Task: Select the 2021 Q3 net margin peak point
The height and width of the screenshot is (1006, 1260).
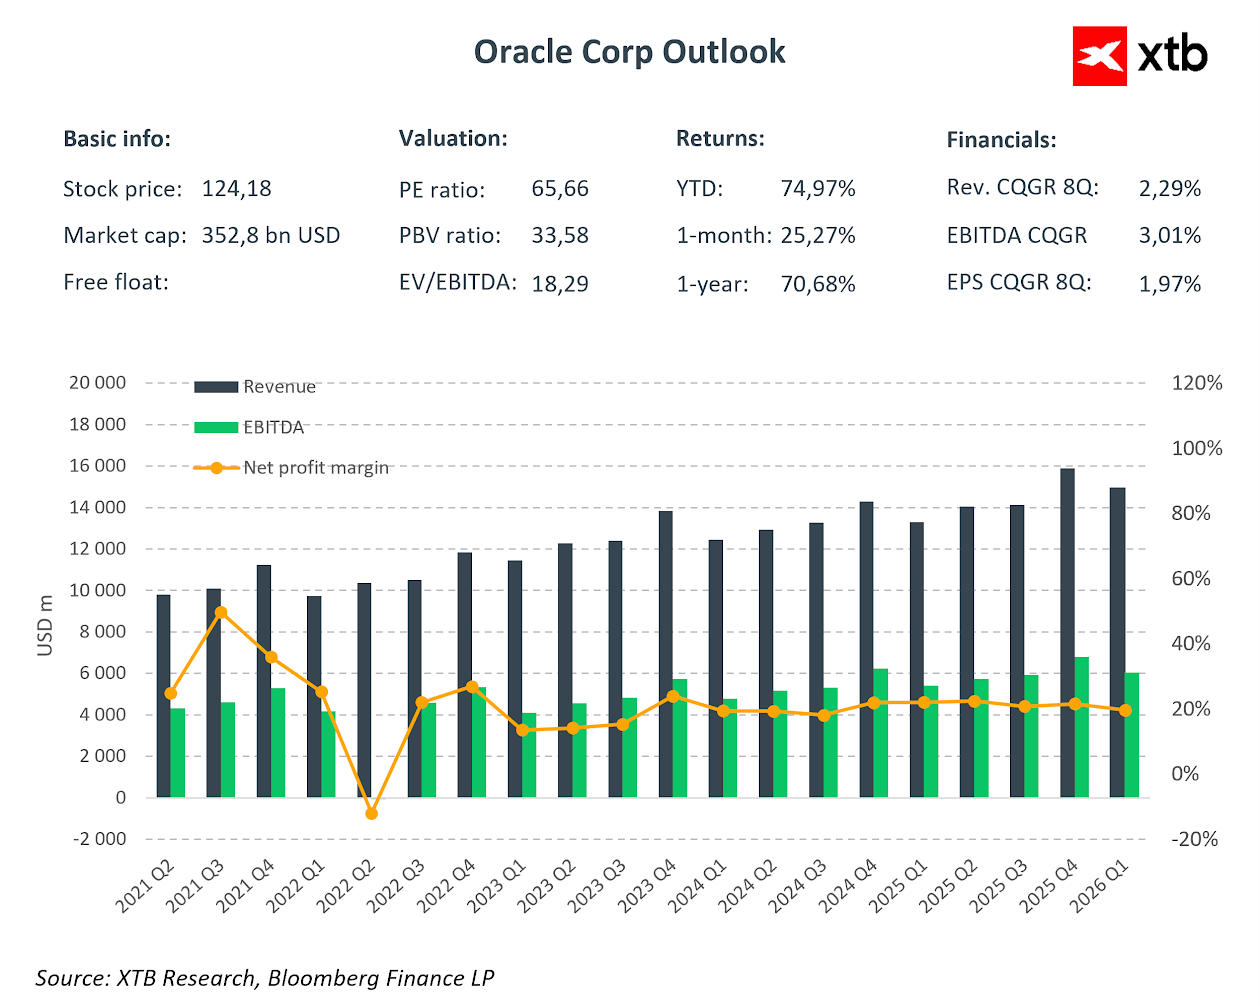Action: tap(221, 612)
